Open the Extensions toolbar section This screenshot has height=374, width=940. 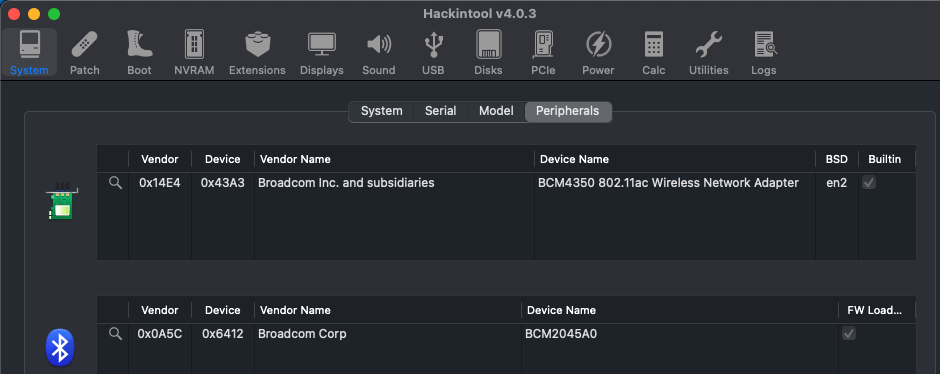257,53
